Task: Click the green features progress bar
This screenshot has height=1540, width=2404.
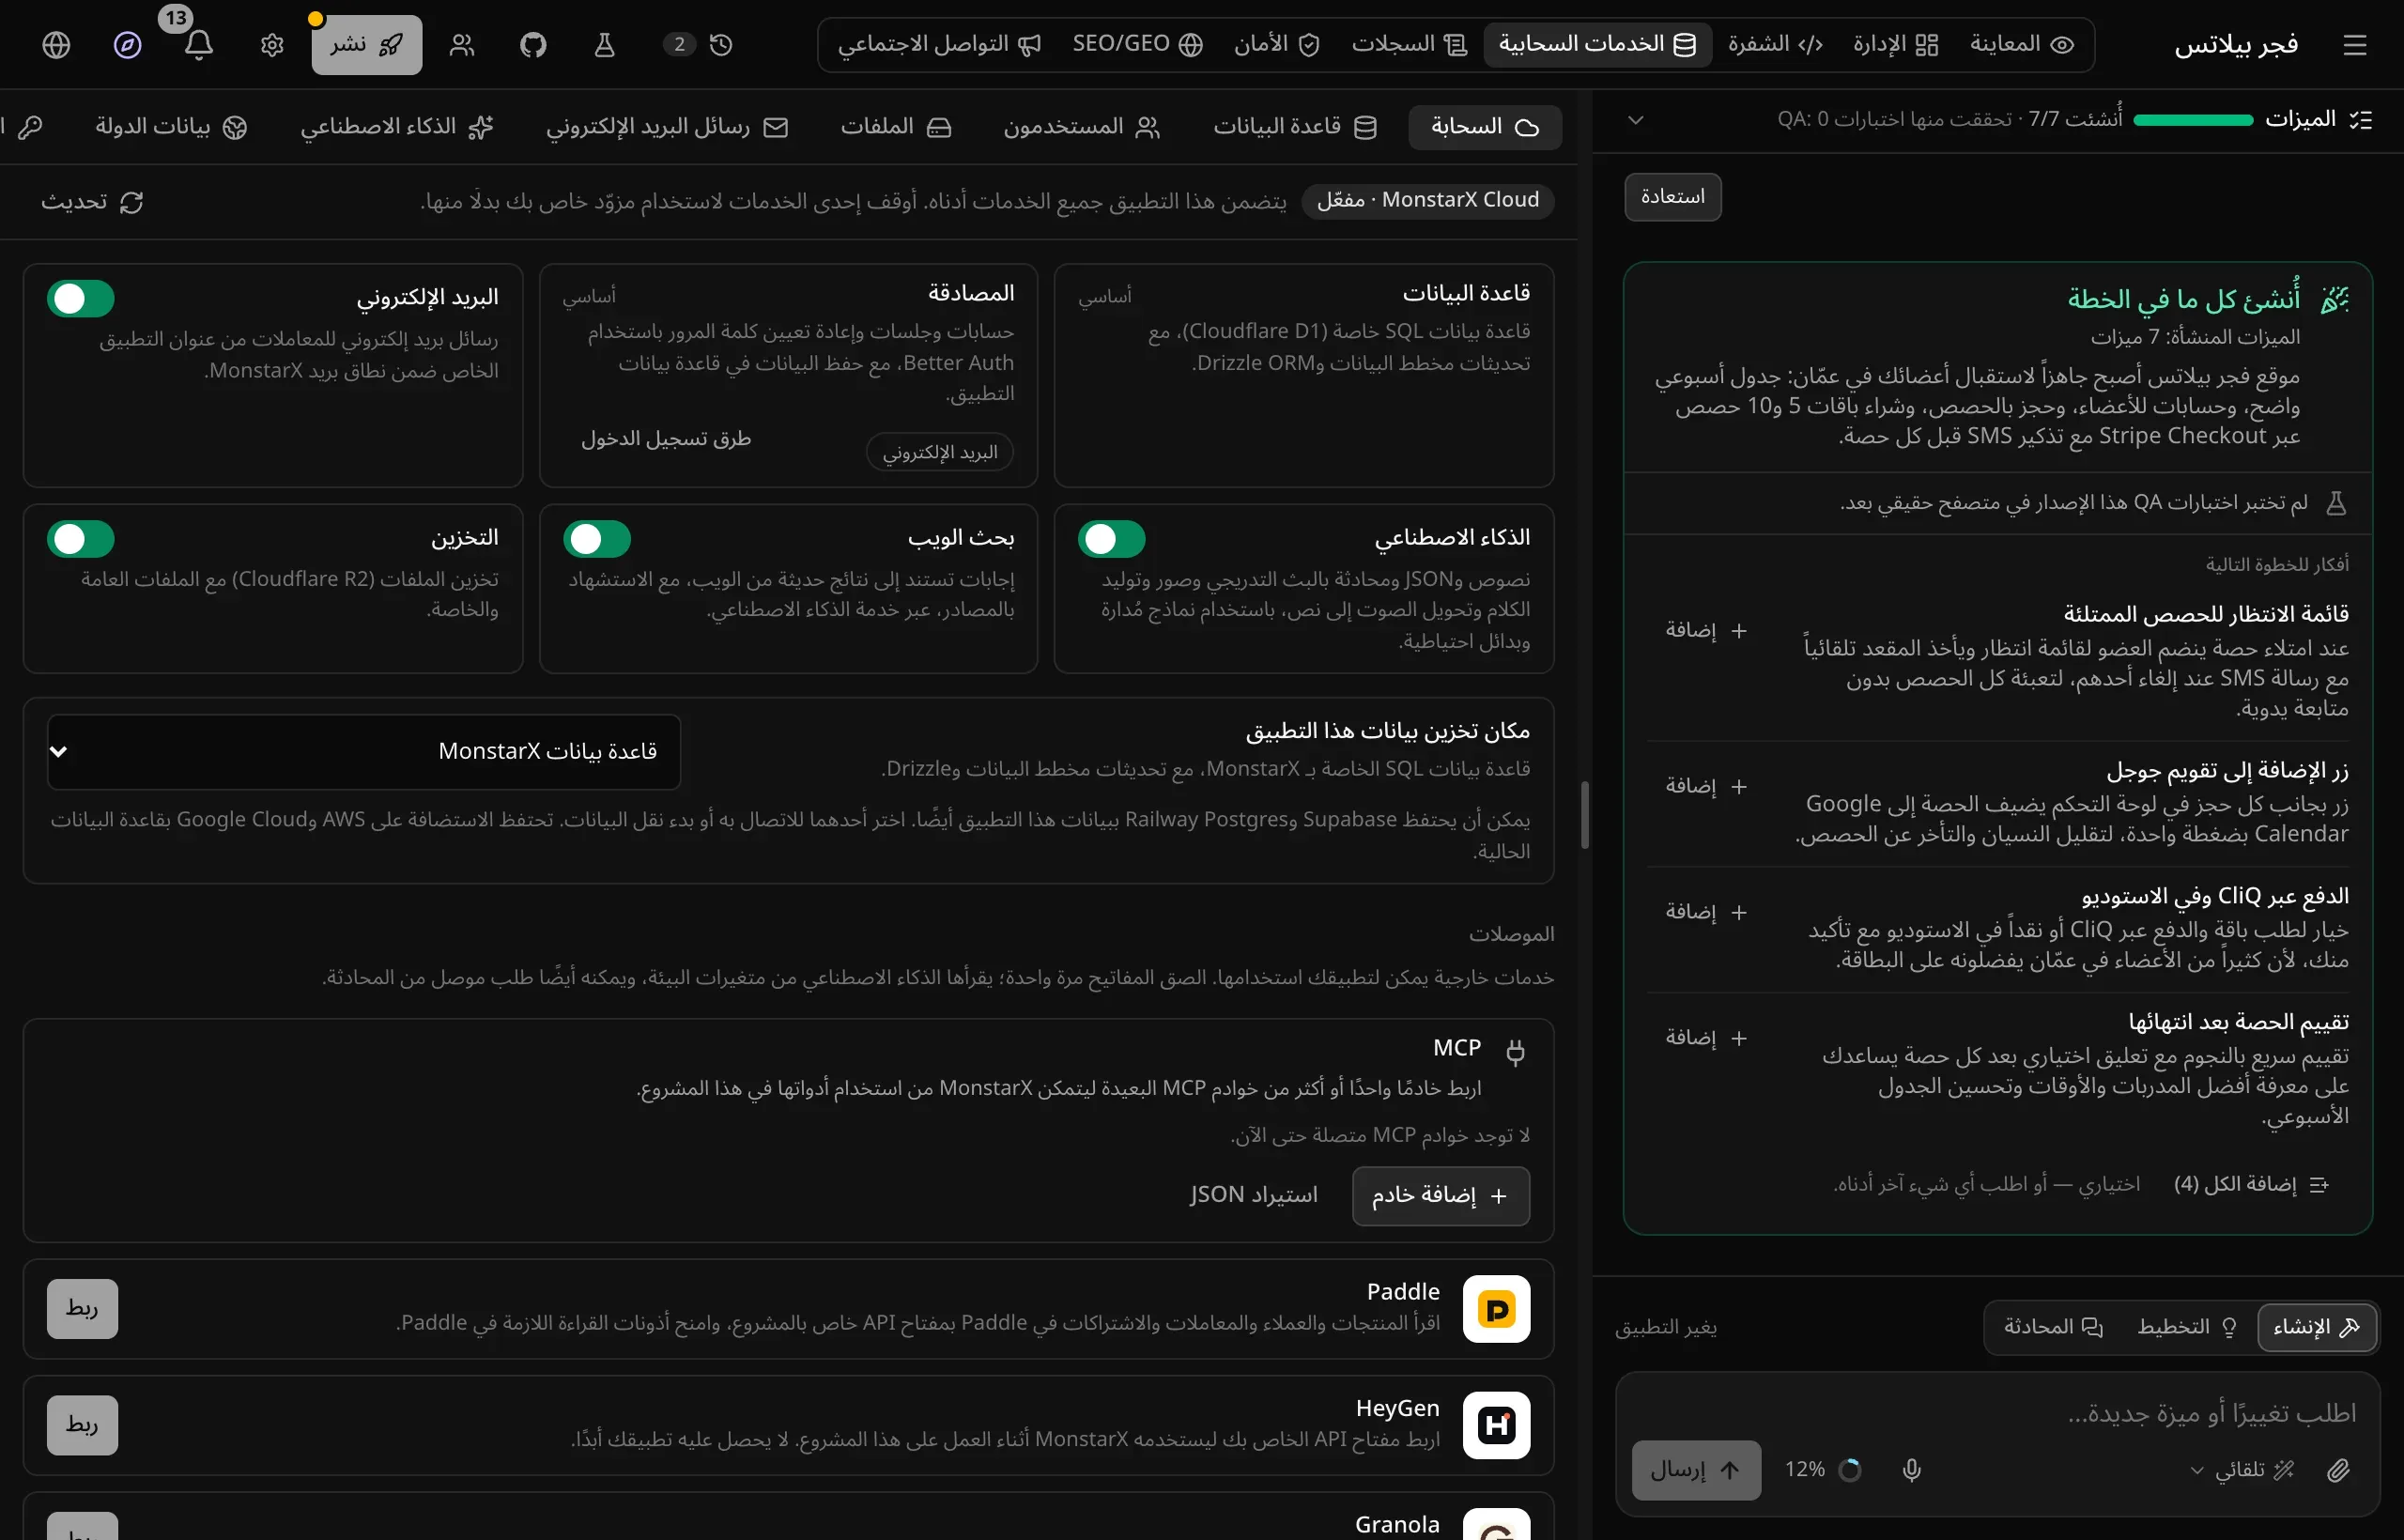Action: coord(2193,120)
